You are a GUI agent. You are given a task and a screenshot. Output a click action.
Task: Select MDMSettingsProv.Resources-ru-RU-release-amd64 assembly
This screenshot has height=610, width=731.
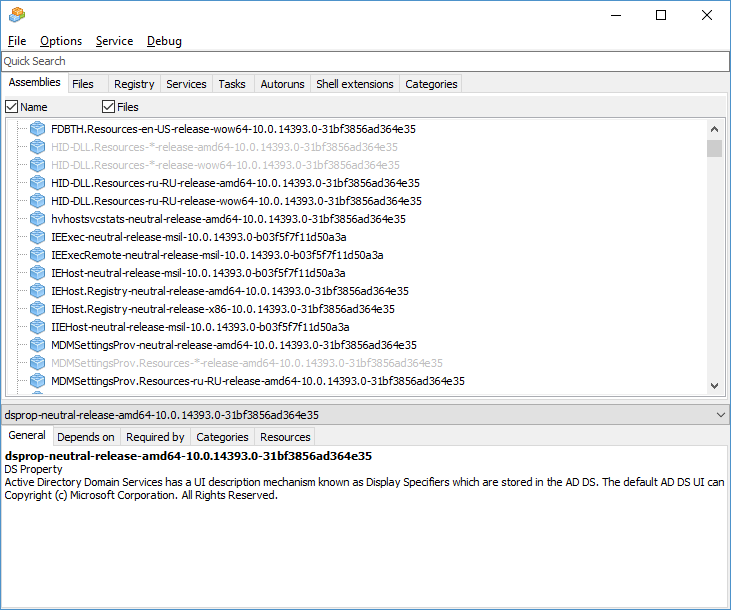[258, 381]
